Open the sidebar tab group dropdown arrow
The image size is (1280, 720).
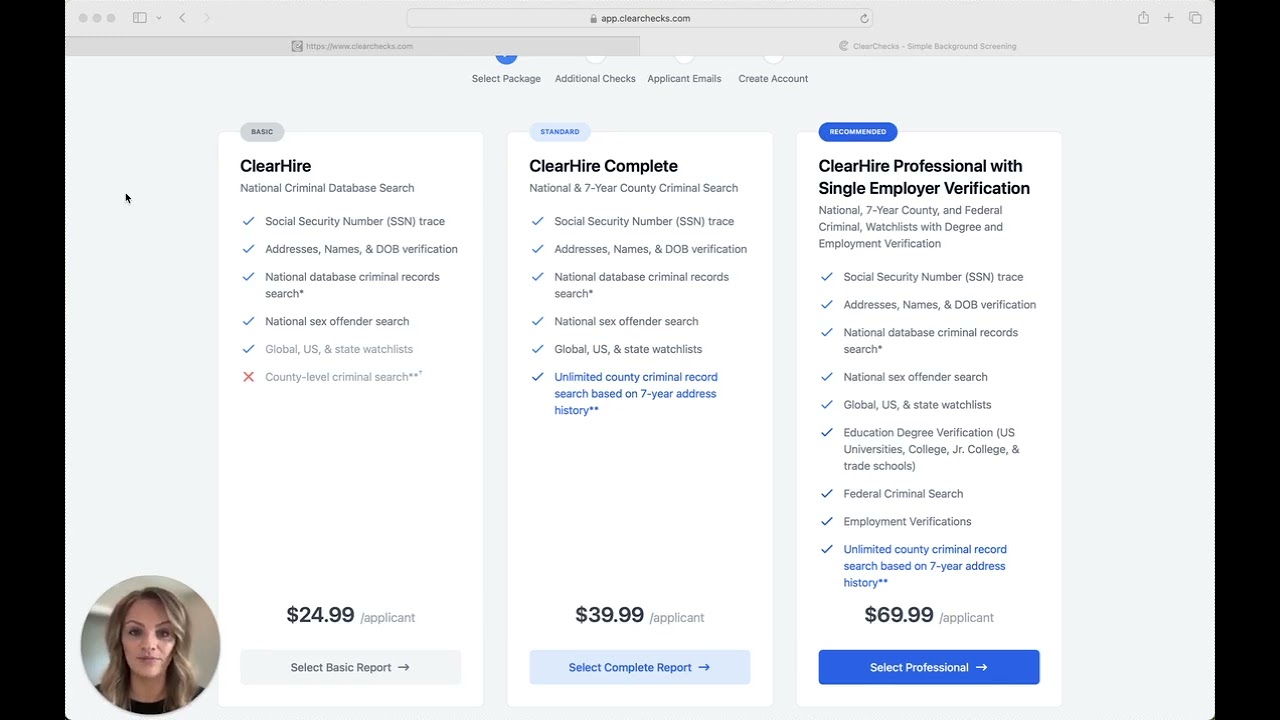click(158, 18)
